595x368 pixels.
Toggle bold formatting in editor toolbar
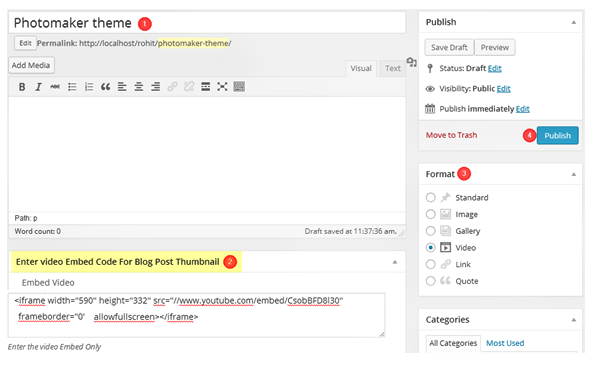(x=22, y=87)
